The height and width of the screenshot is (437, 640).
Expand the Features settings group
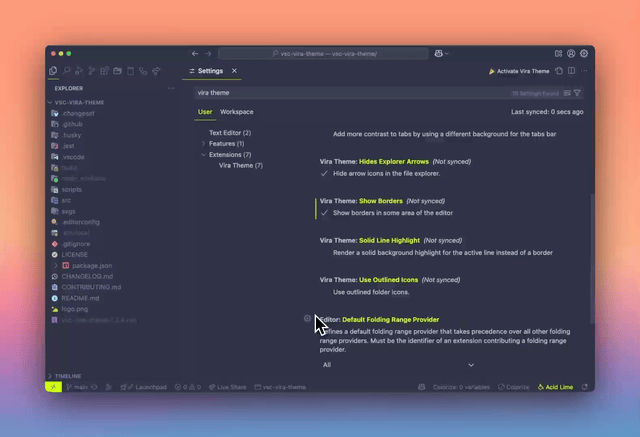(x=203, y=144)
